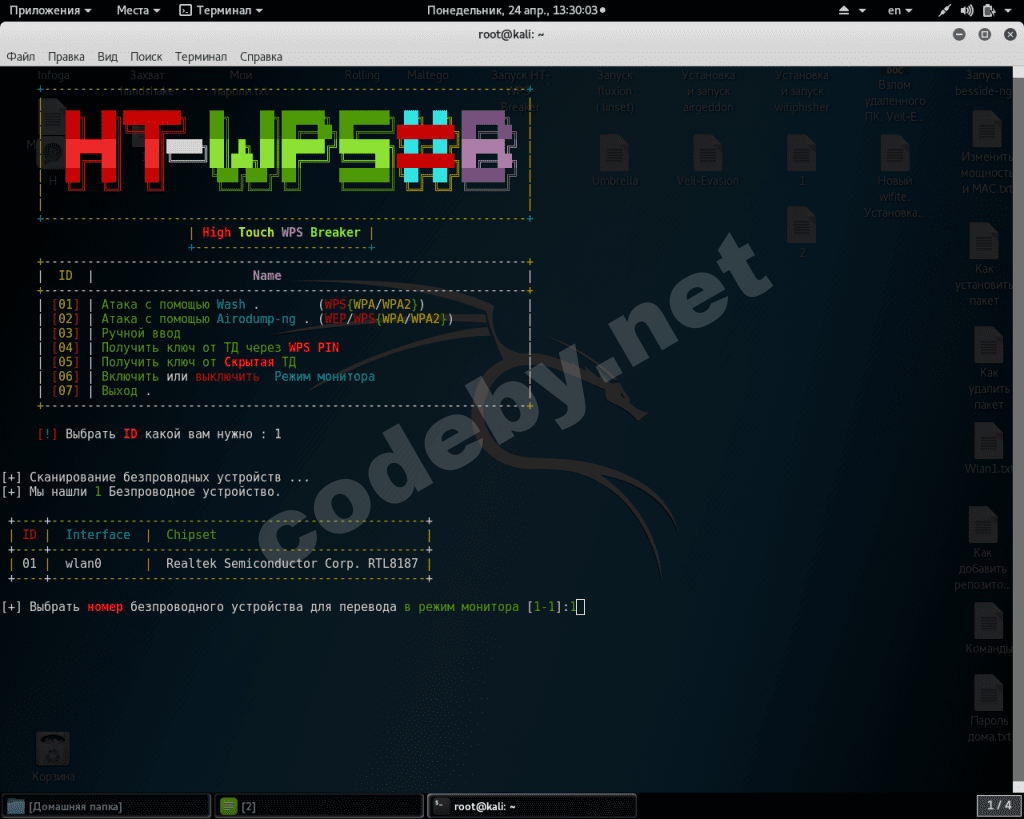This screenshot has width=1024, height=819.
Task: Select the Как установить пакет desktop file
Action: (984, 265)
